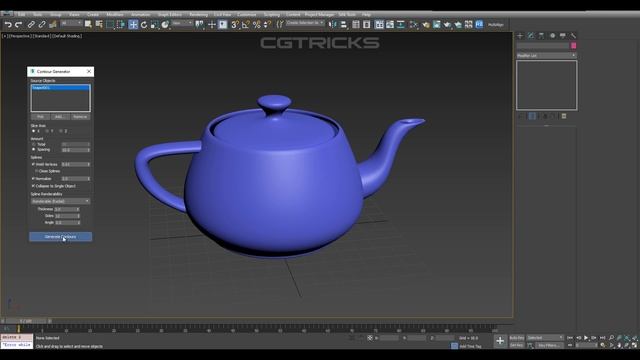This screenshot has height=360, width=640.
Task: Toggle the Auto Key button
Action: (x=517, y=338)
